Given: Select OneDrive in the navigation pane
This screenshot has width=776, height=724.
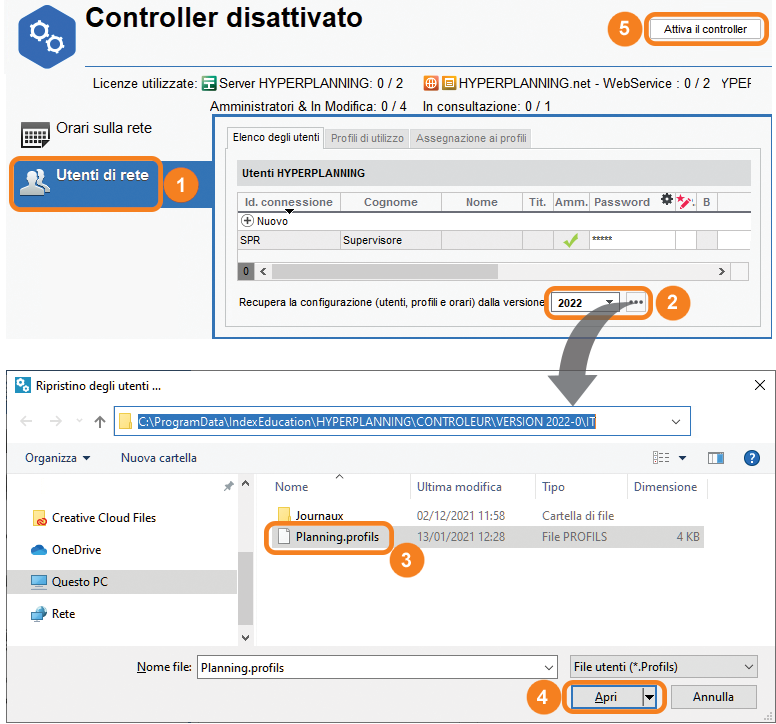Looking at the screenshot, I should [66, 550].
